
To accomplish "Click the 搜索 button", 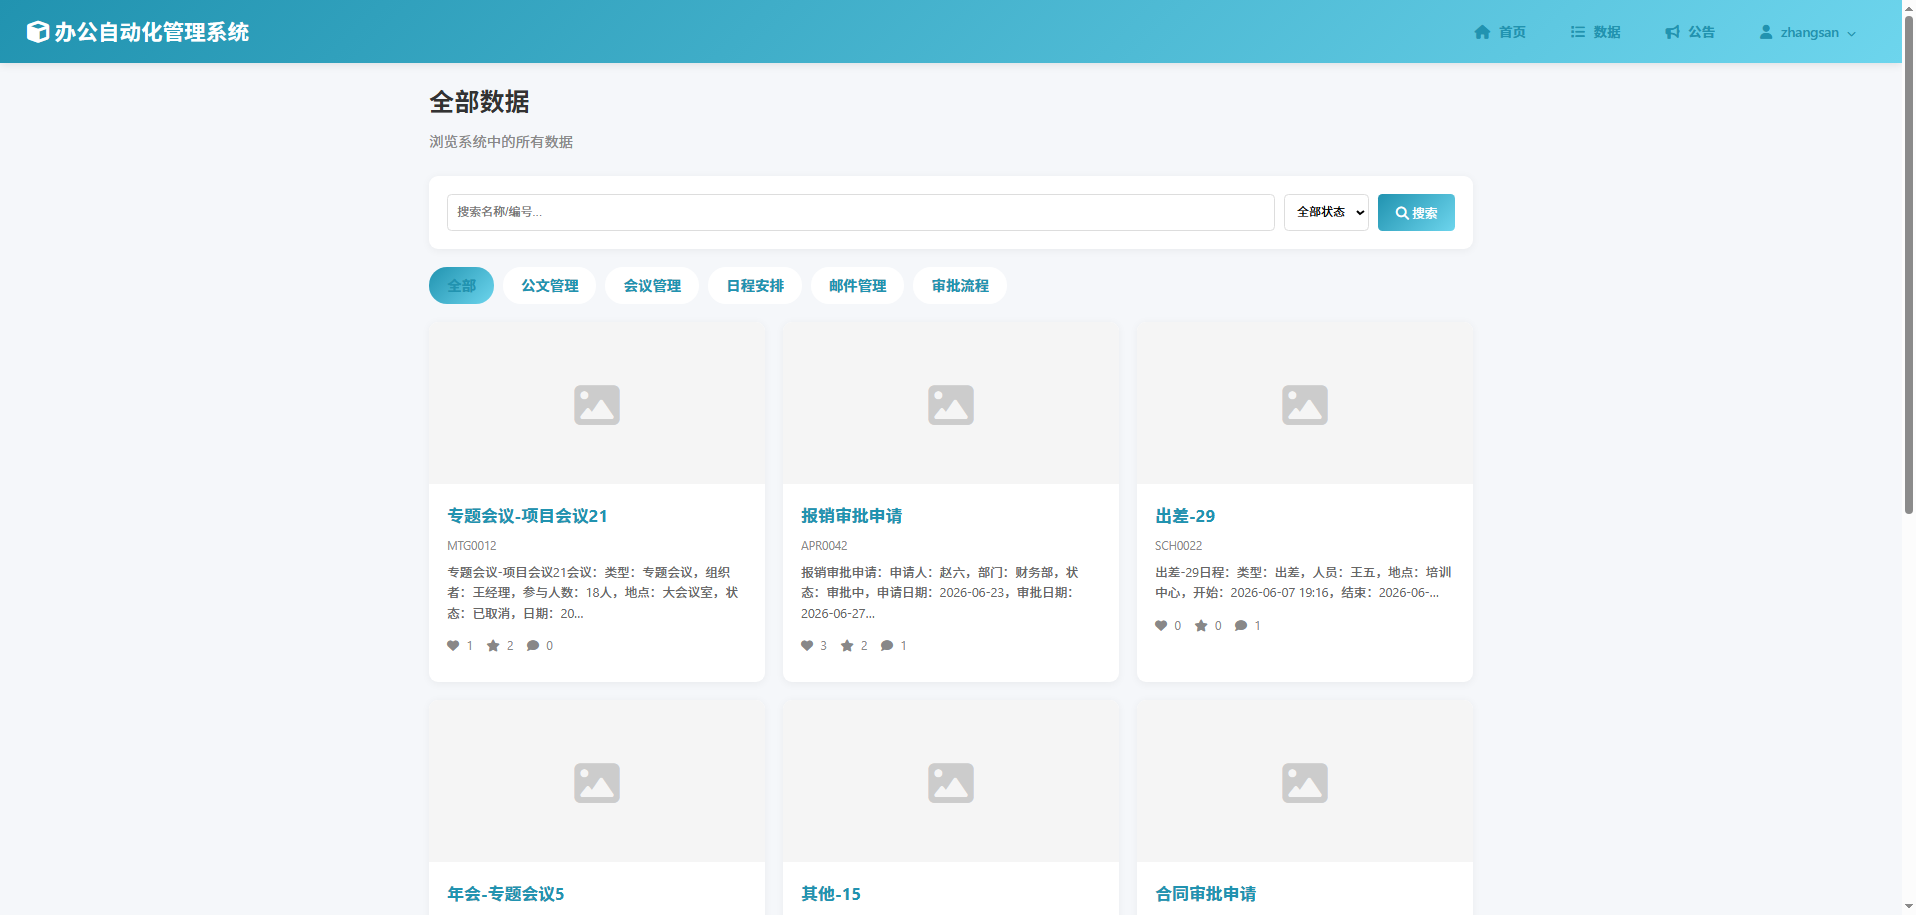I will click(x=1416, y=212).
